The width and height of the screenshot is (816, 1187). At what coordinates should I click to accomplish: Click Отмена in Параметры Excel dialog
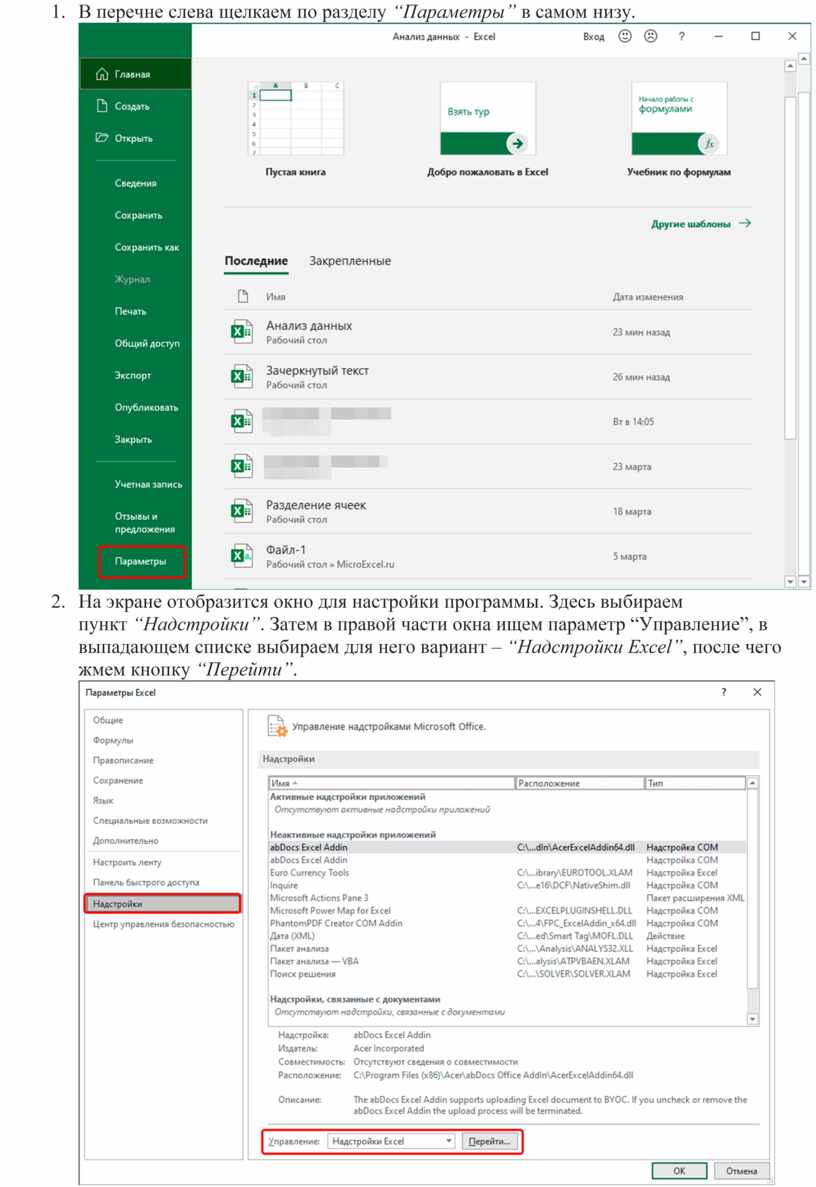(x=741, y=1170)
